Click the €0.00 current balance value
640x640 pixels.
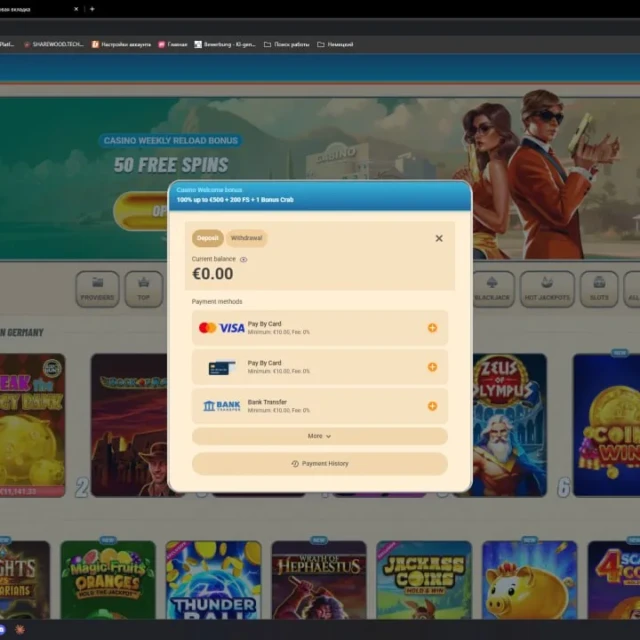(x=213, y=274)
